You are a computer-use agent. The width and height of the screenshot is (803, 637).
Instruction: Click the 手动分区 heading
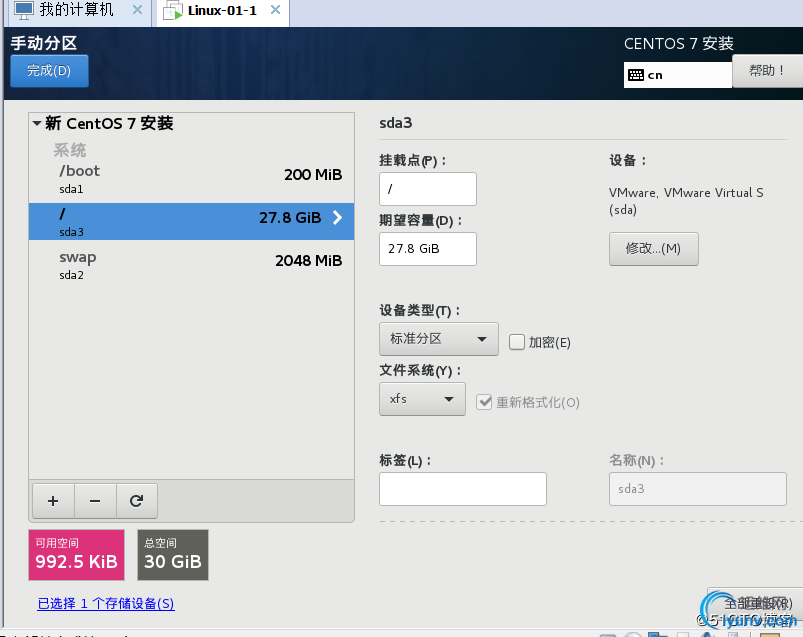44,43
